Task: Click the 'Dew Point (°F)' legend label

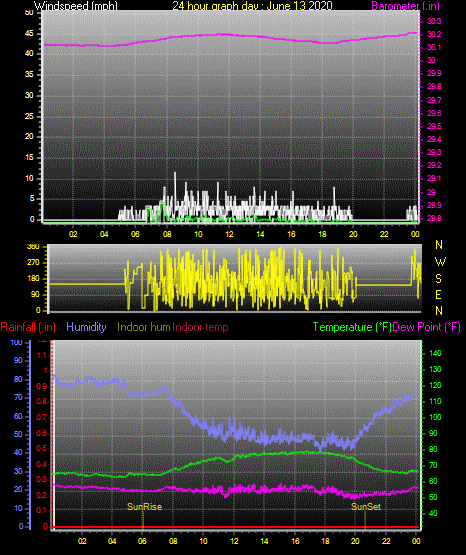Action: 426,327
